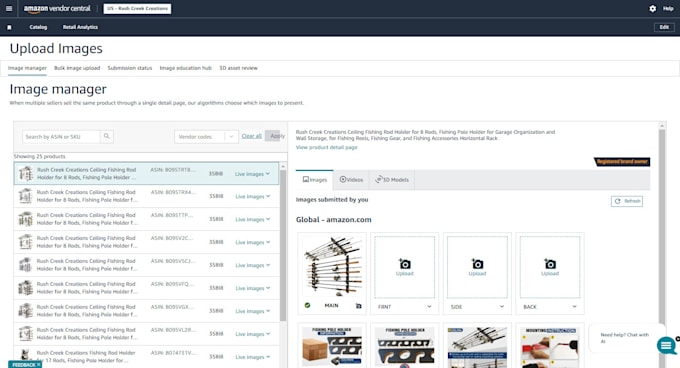The height and width of the screenshot is (368, 680).
Task: Open the 3D asset review tab
Action: tap(239, 68)
